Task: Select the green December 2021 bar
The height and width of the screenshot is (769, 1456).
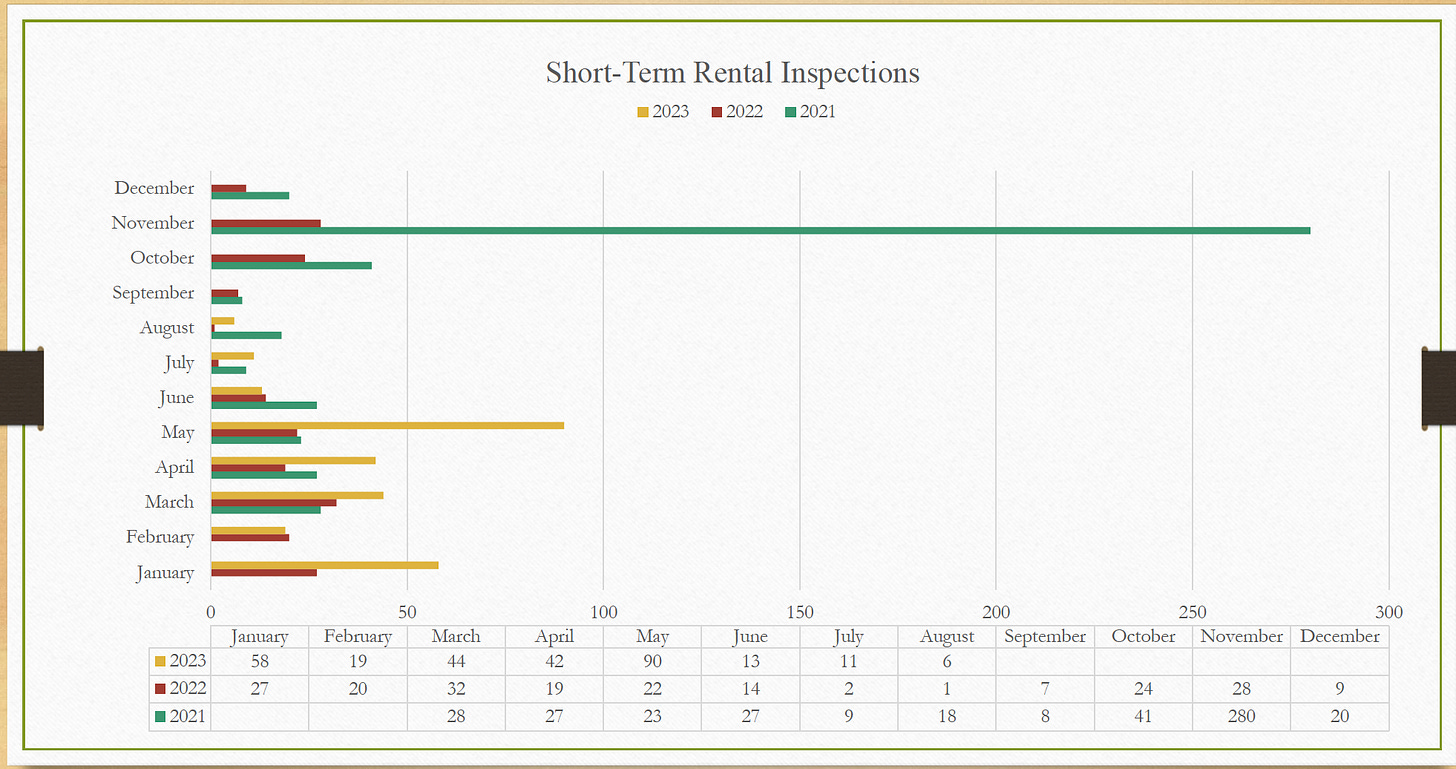Action: pyautogui.click(x=250, y=196)
